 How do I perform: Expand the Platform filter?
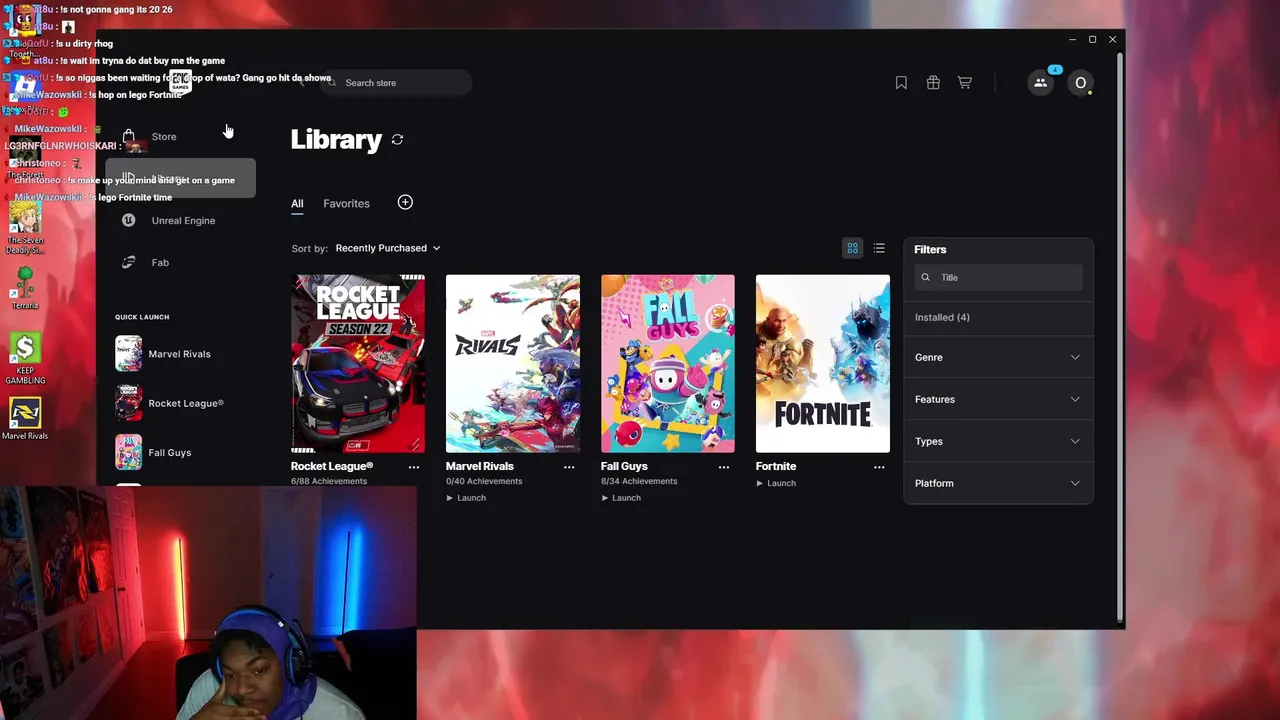(x=998, y=483)
